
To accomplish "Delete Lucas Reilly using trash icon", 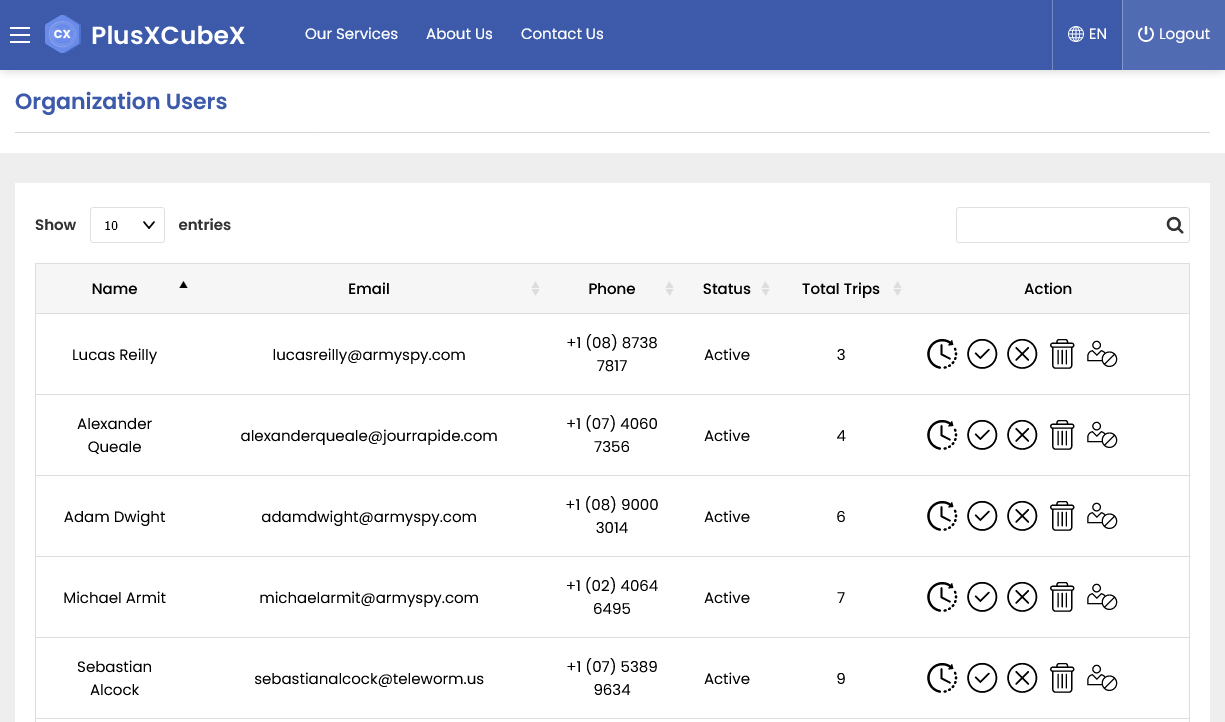I will (1062, 354).
